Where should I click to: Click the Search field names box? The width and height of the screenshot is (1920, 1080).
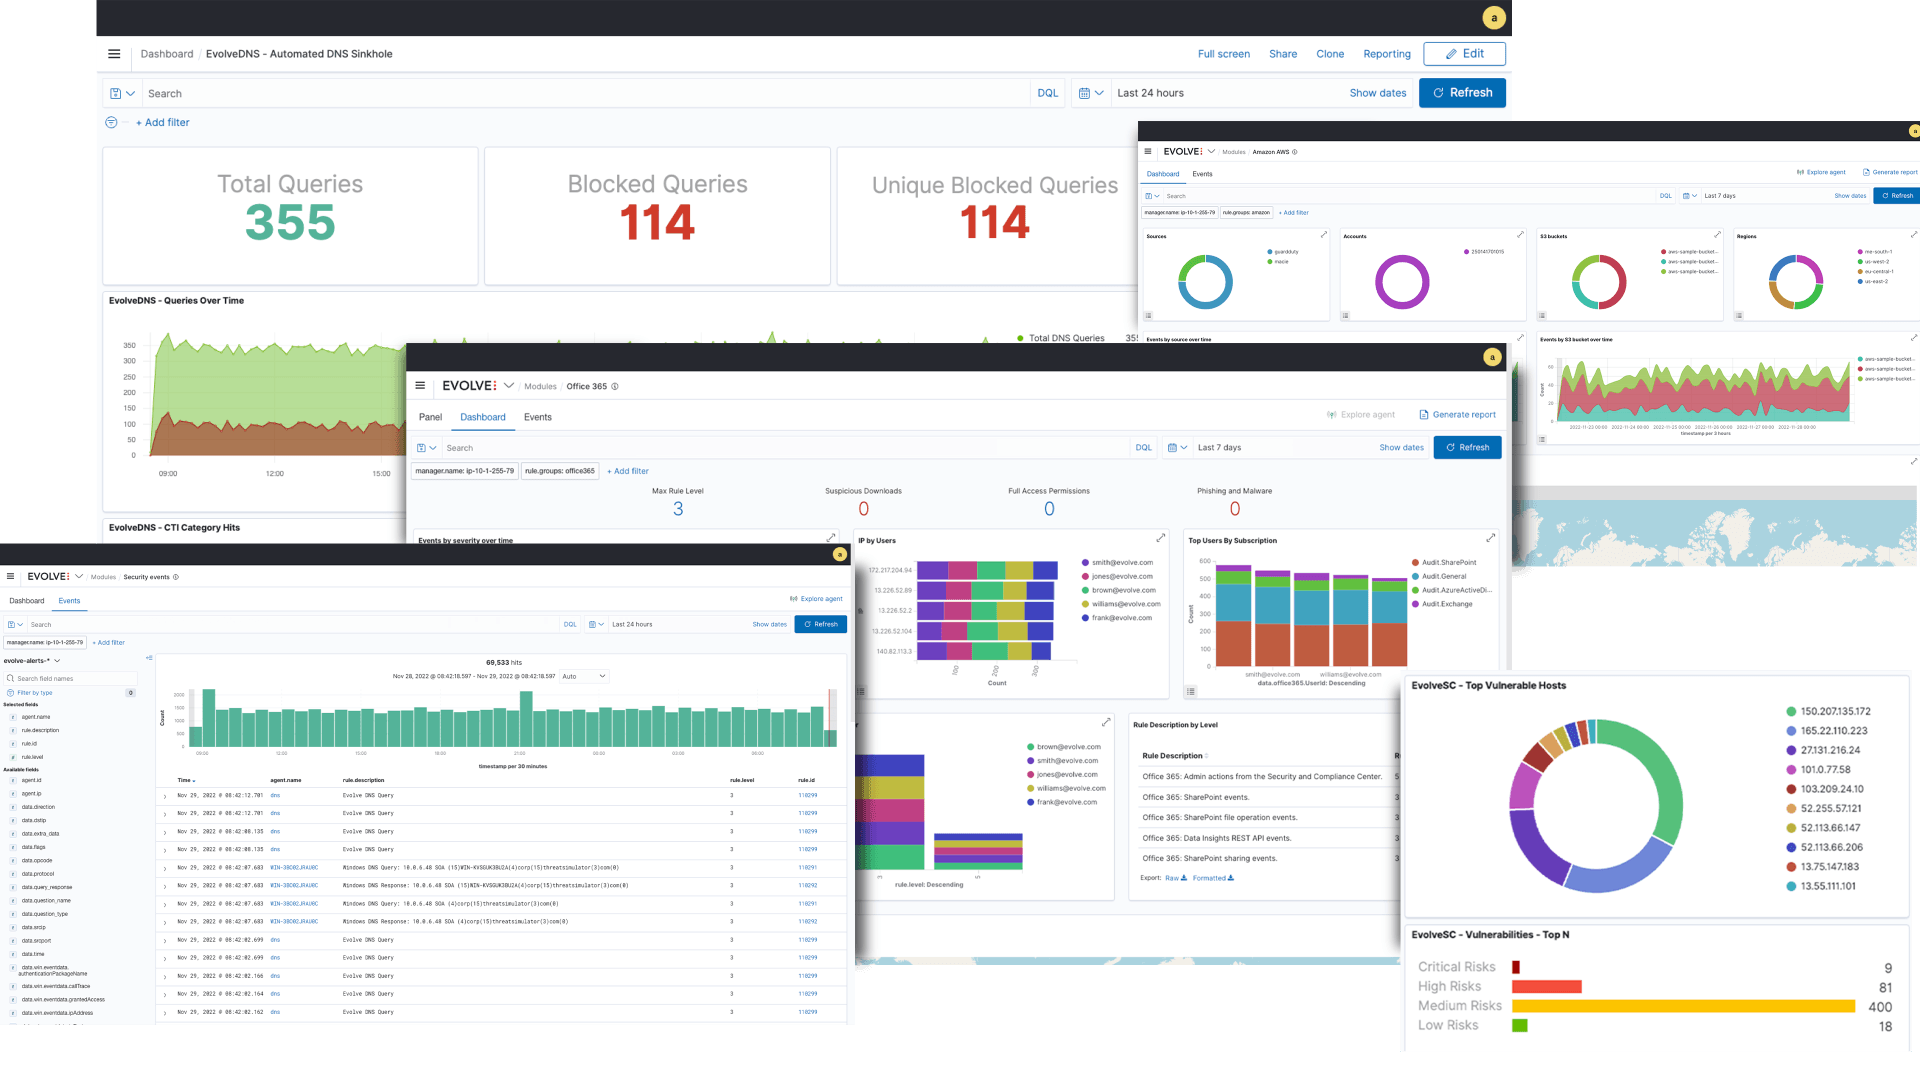(69, 678)
